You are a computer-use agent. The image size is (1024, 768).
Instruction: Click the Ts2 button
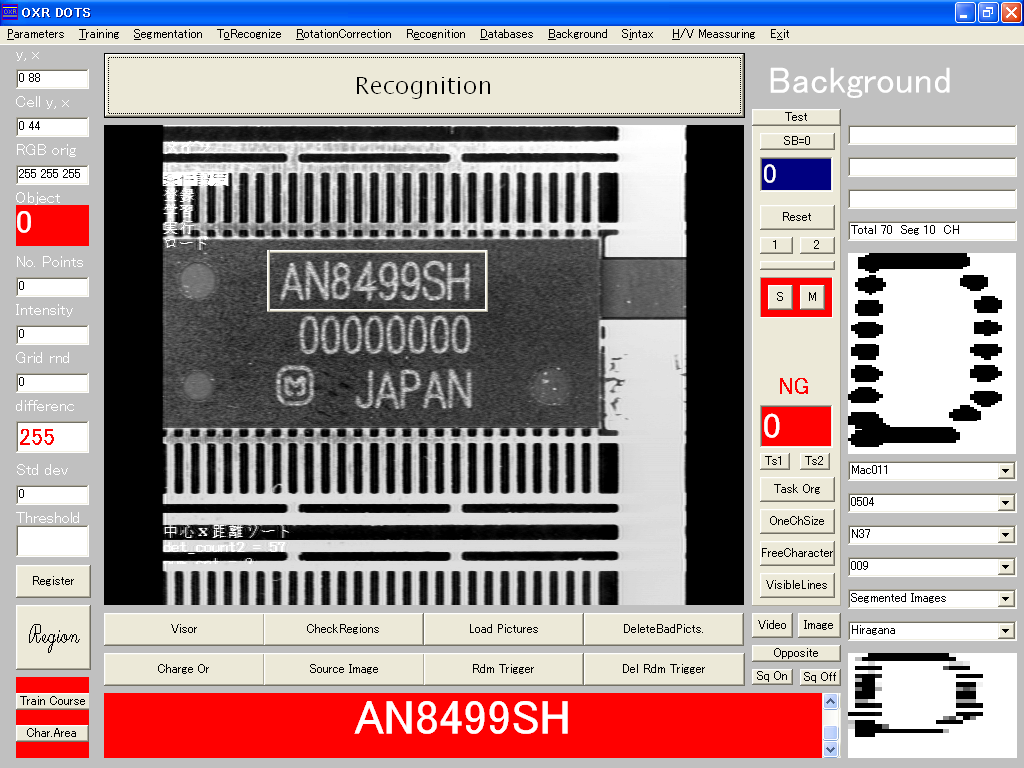click(x=814, y=461)
